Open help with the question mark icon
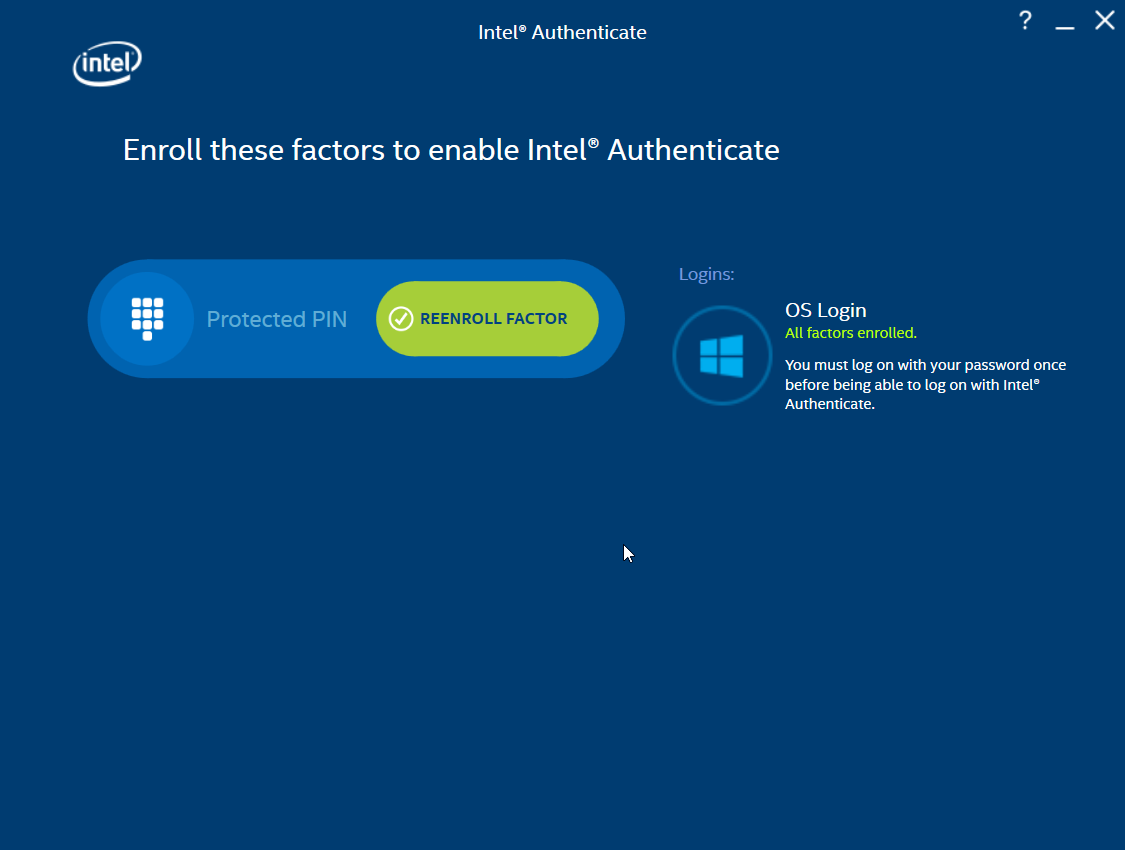Image resolution: width=1125 pixels, height=850 pixels. pyautogui.click(x=1025, y=20)
